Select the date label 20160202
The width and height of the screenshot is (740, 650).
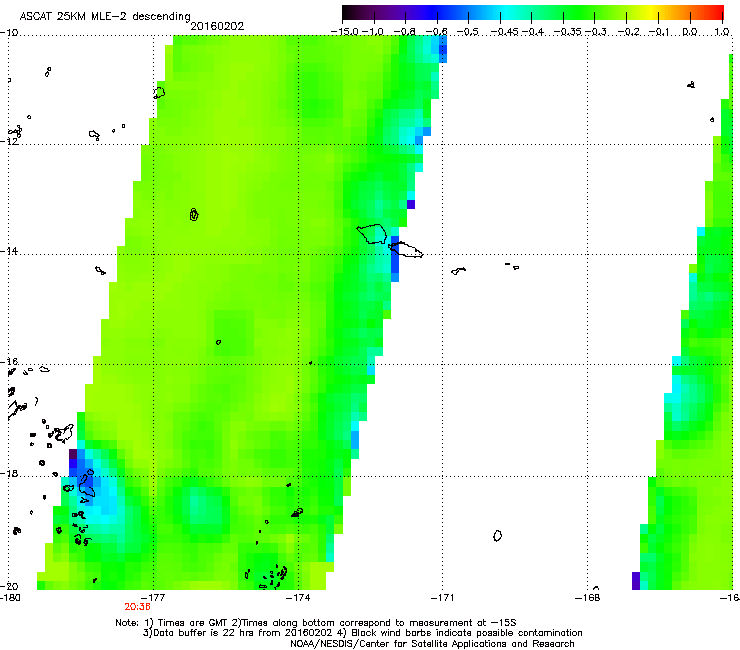[x=217, y=26]
